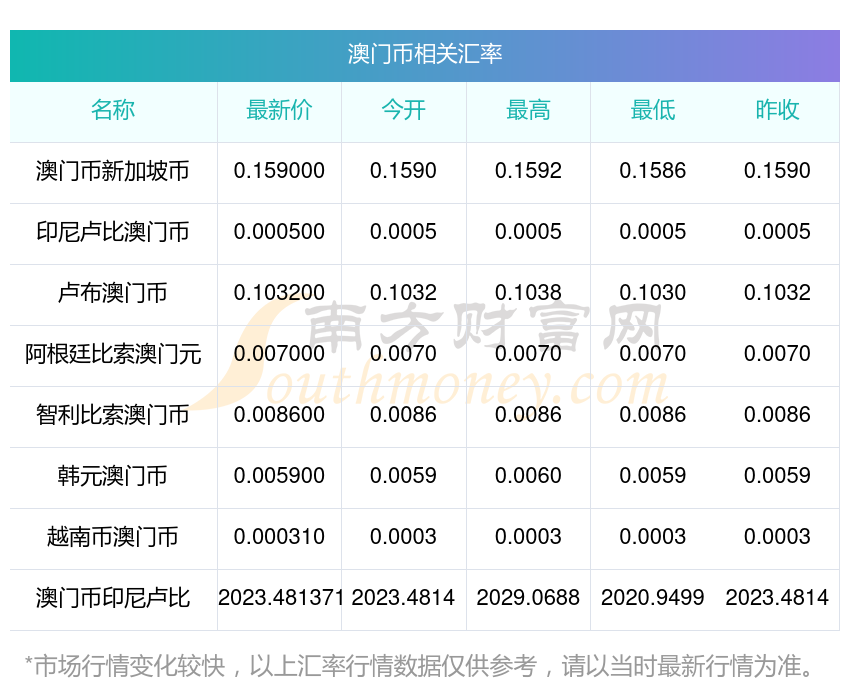Click 最高 value in 印尼卢比澳门币 row
This screenshot has height=698, width=850.
click(528, 232)
